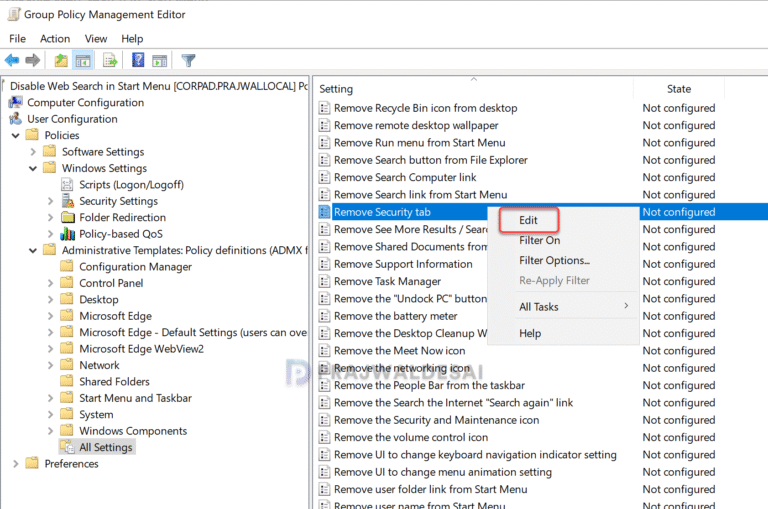
Task: Click policy icon beside Remove the volume control icon
Action: (324, 437)
